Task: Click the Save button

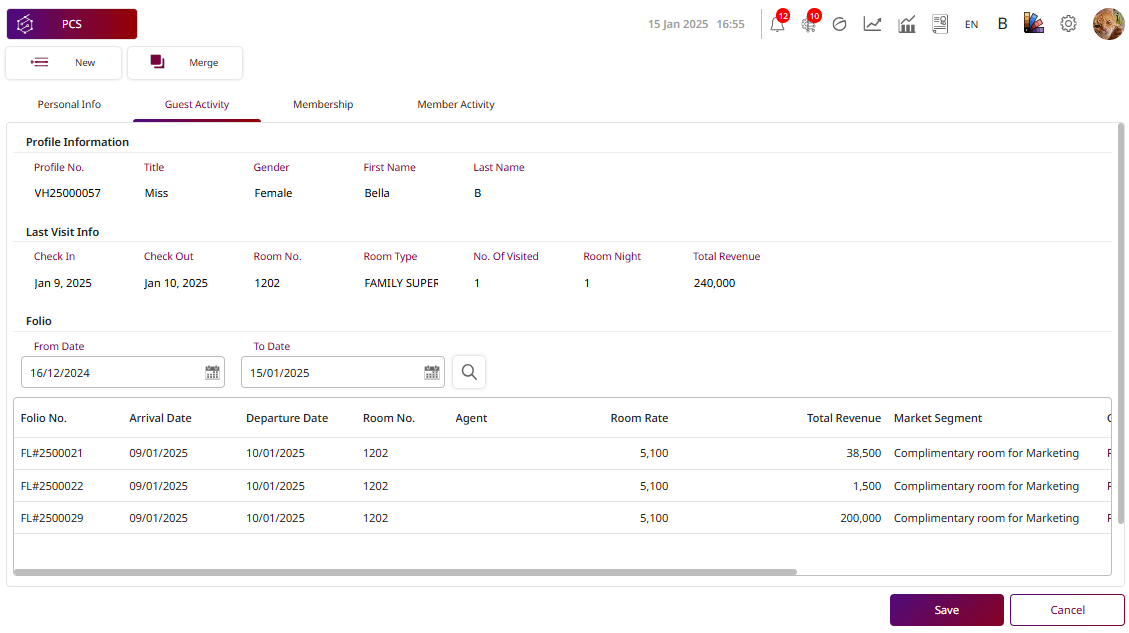Action: click(946, 610)
